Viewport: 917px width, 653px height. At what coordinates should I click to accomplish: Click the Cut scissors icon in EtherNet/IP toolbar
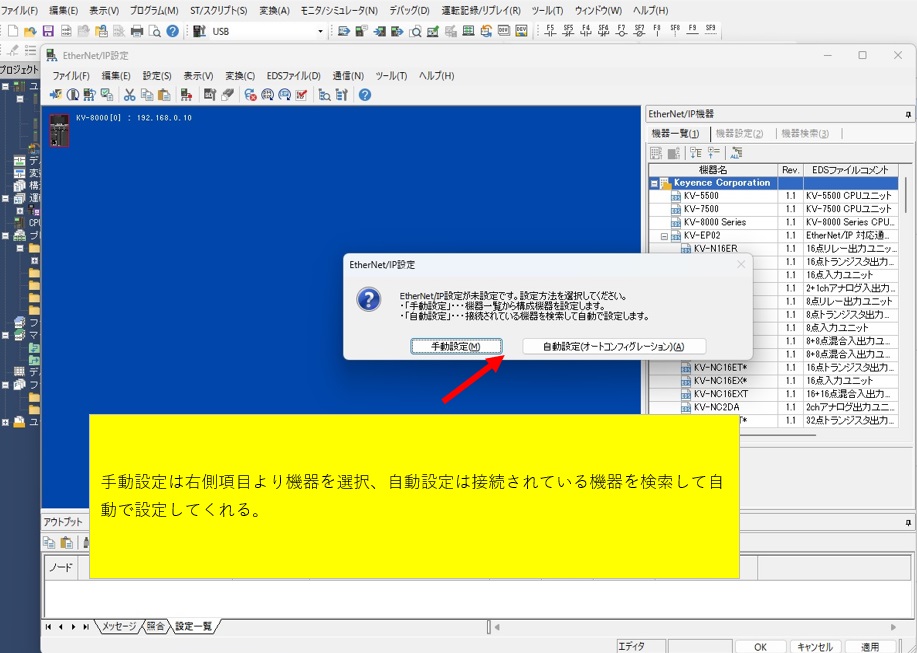click(129, 95)
